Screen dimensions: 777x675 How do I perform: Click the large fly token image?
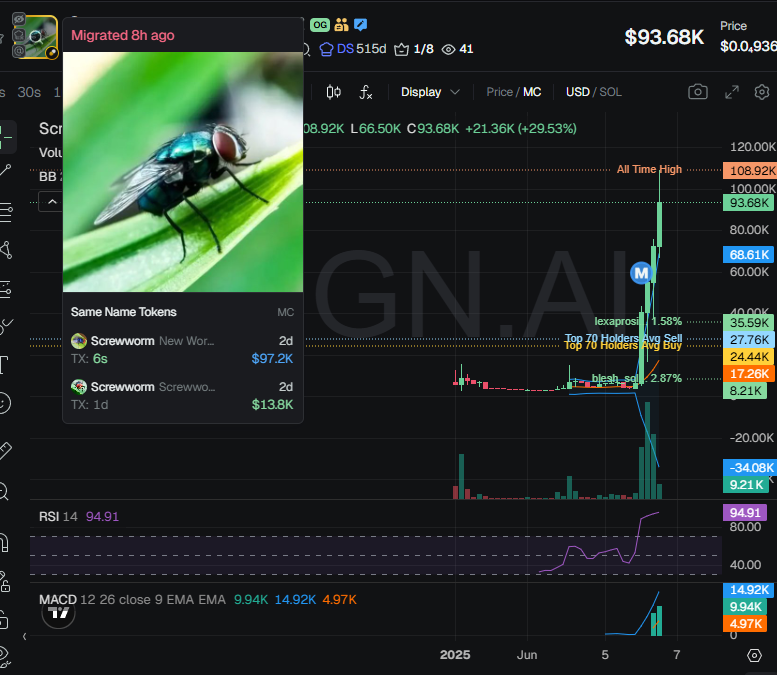183,172
